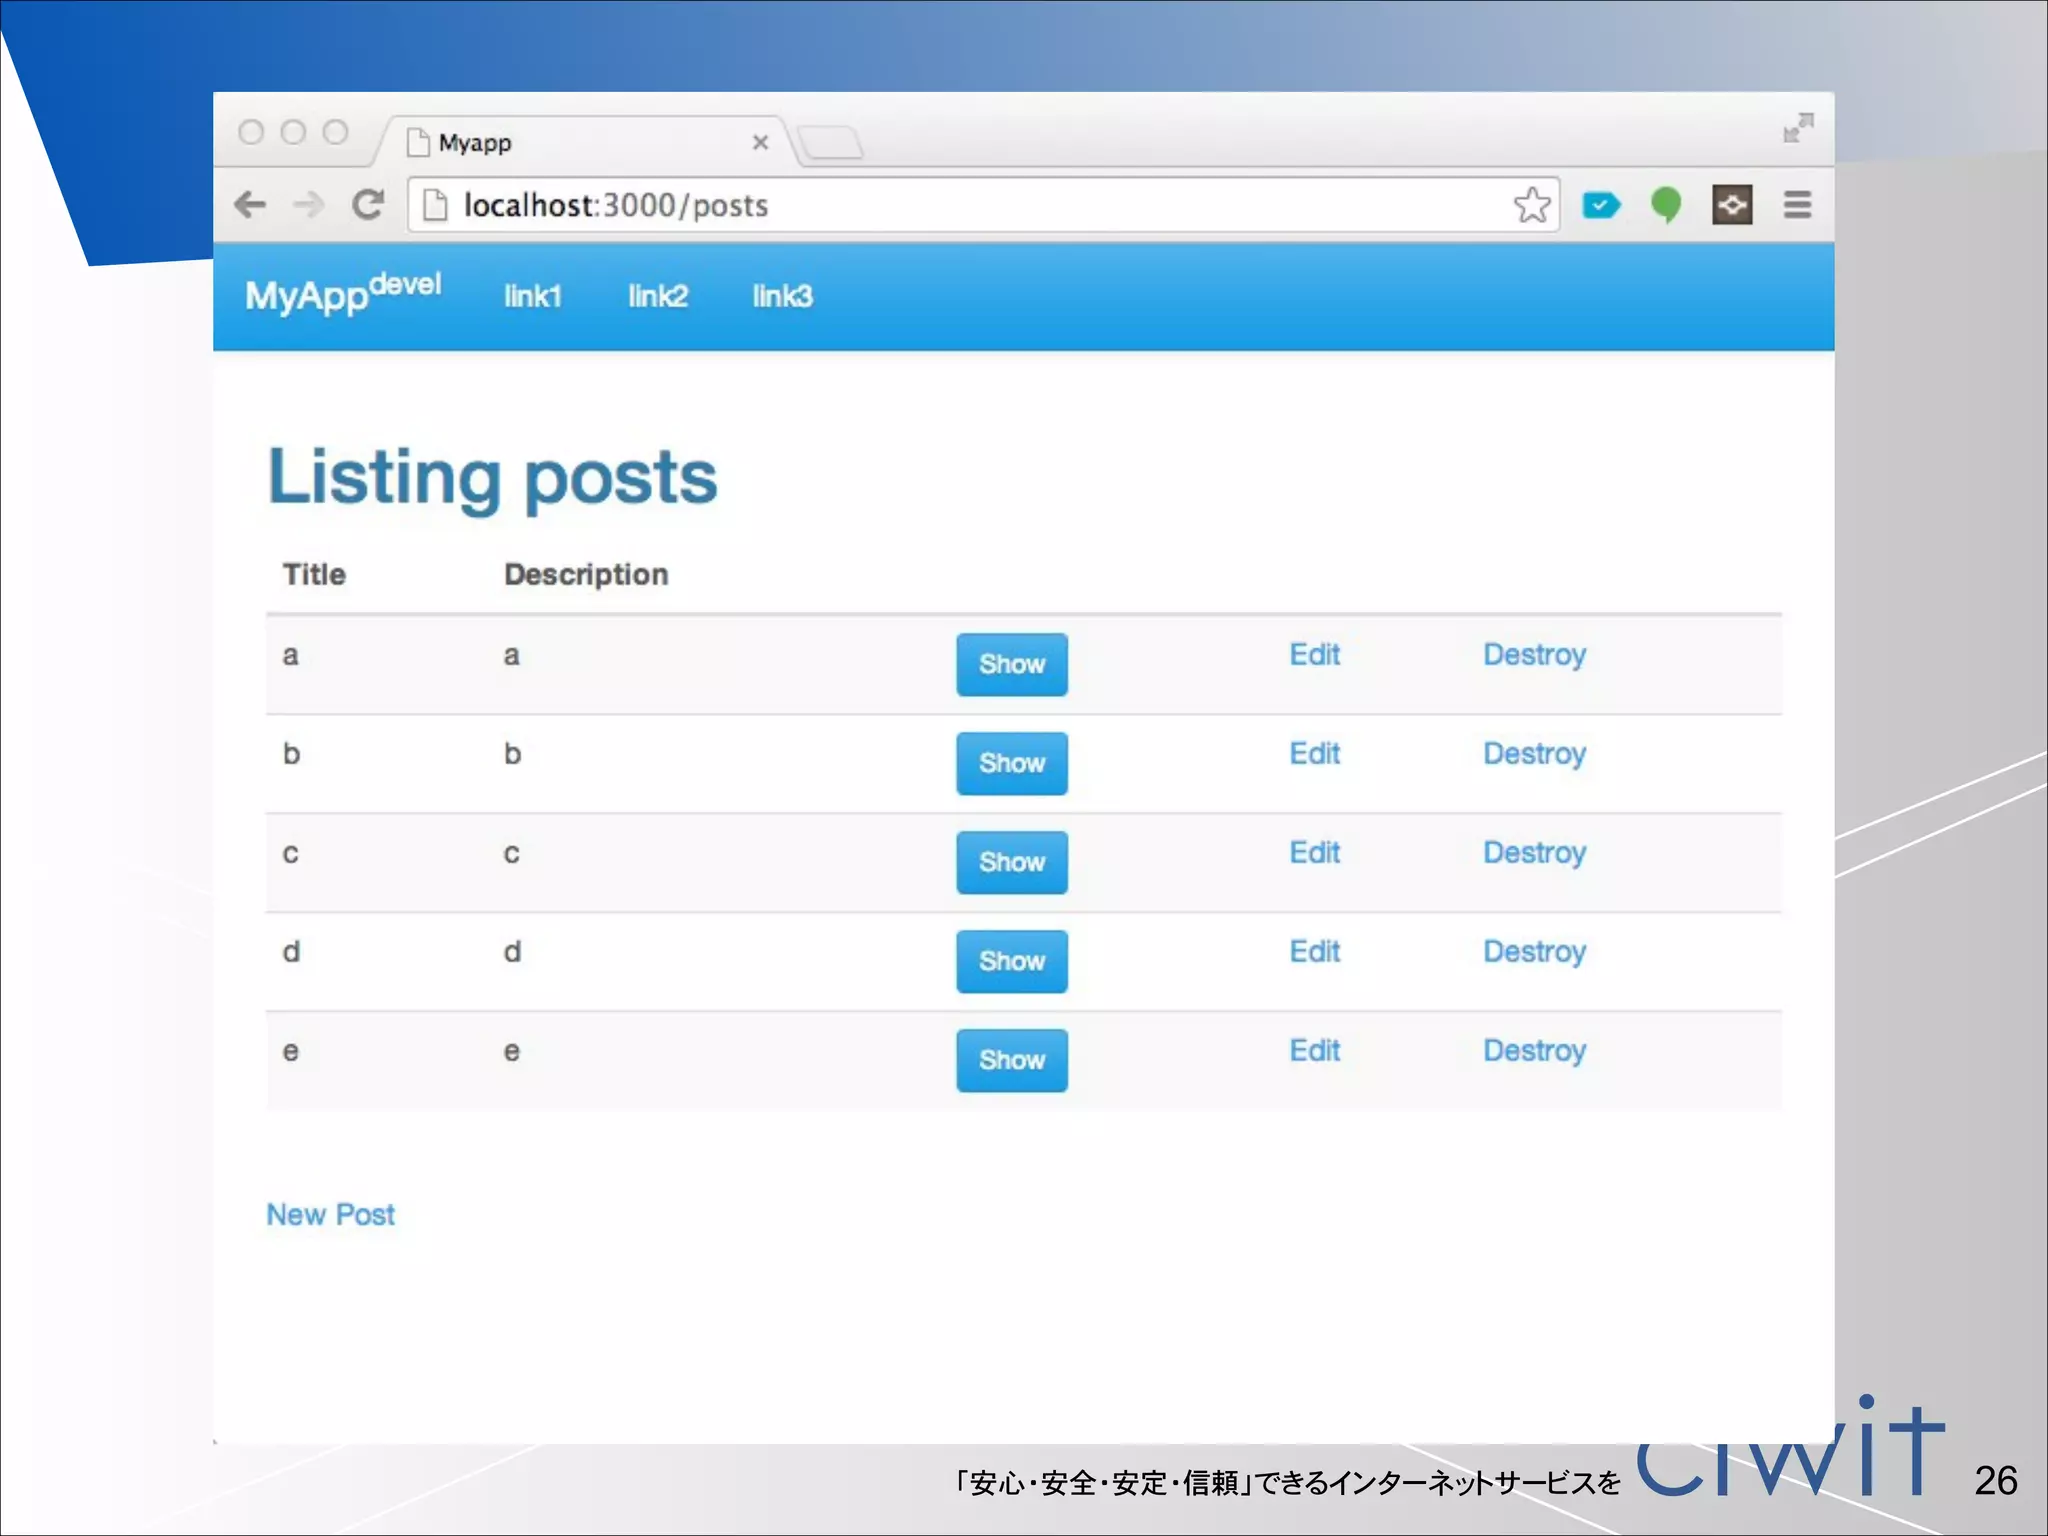Bookmark page with star icon
Screen dimensions: 2048x1536
point(1531,205)
